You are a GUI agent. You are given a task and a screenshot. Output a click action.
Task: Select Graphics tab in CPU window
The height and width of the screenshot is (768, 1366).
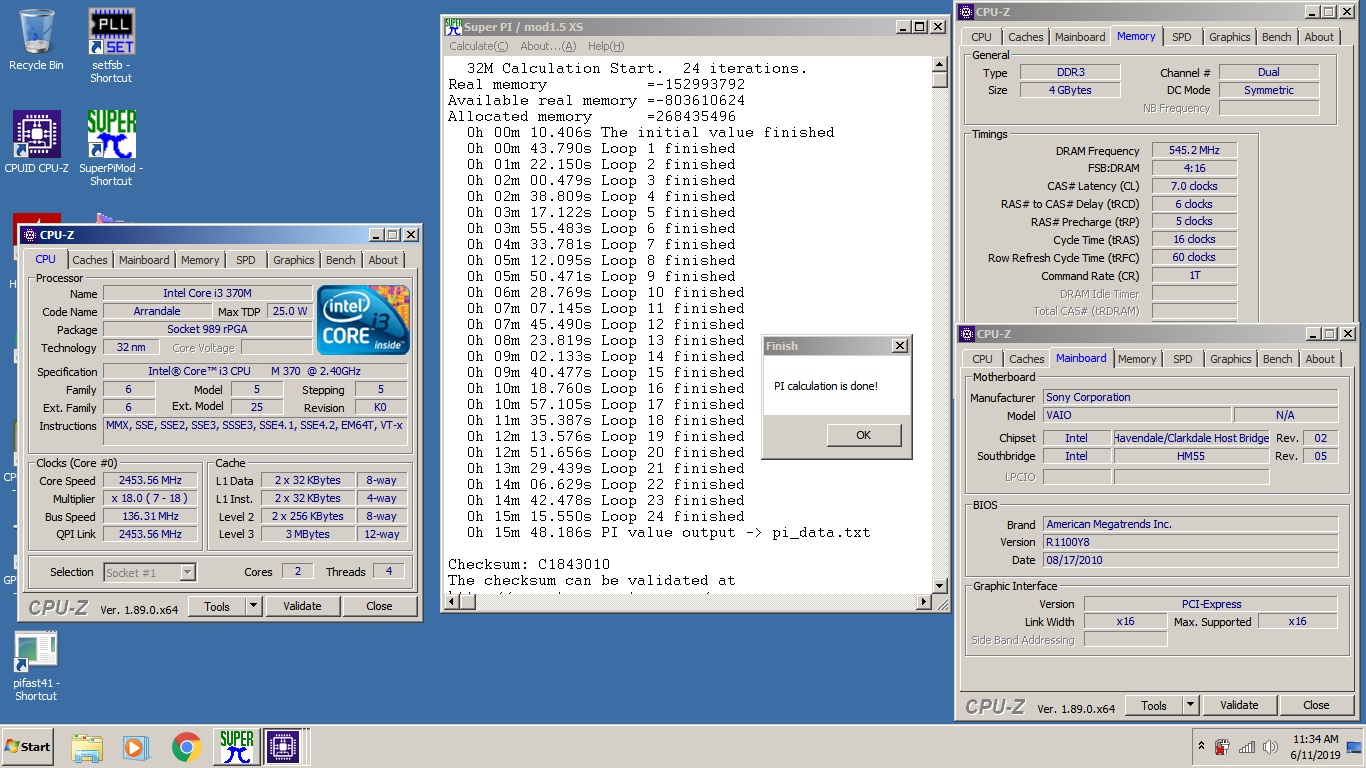(294, 260)
